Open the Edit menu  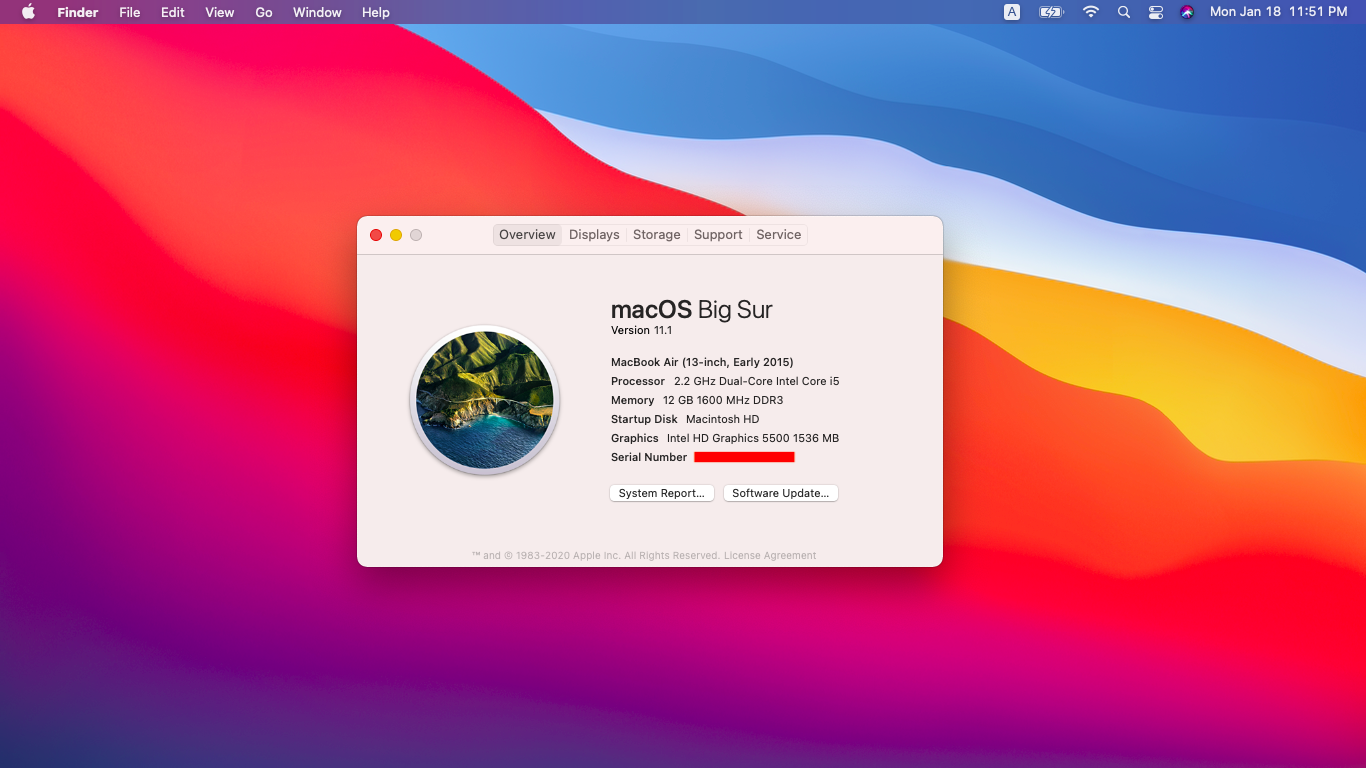173,12
